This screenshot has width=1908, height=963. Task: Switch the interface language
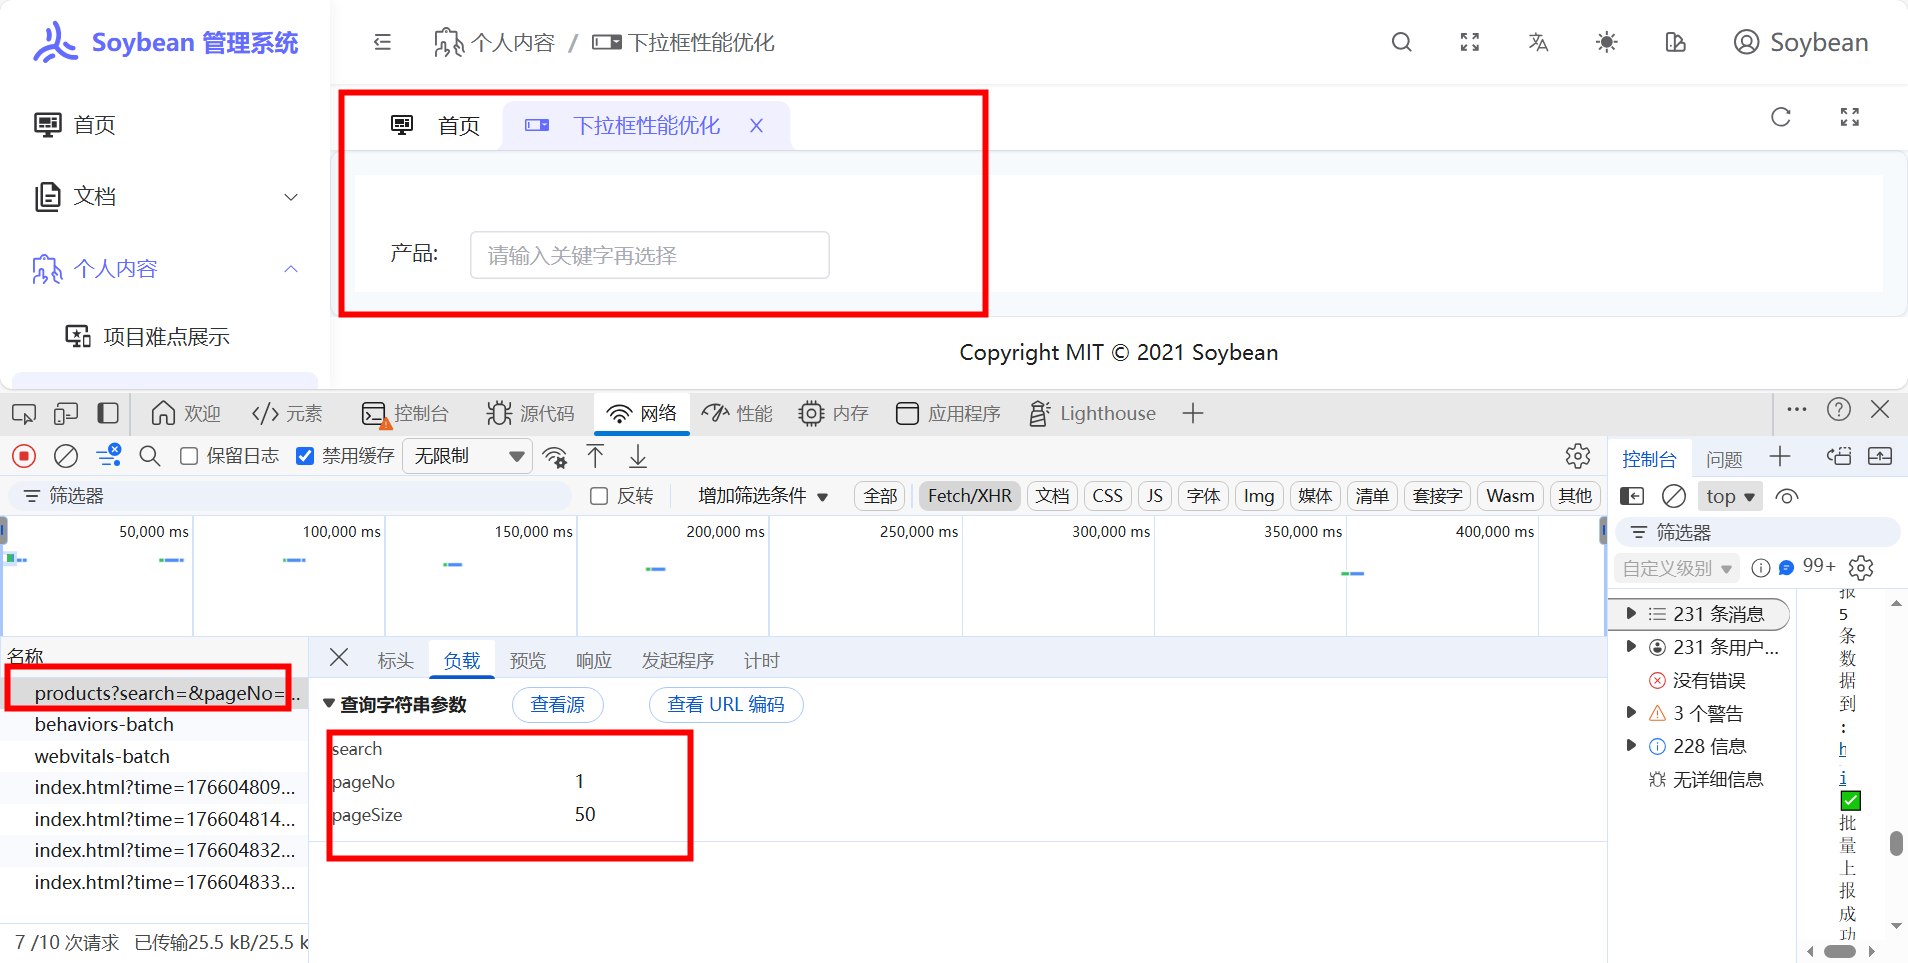(1537, 42)
